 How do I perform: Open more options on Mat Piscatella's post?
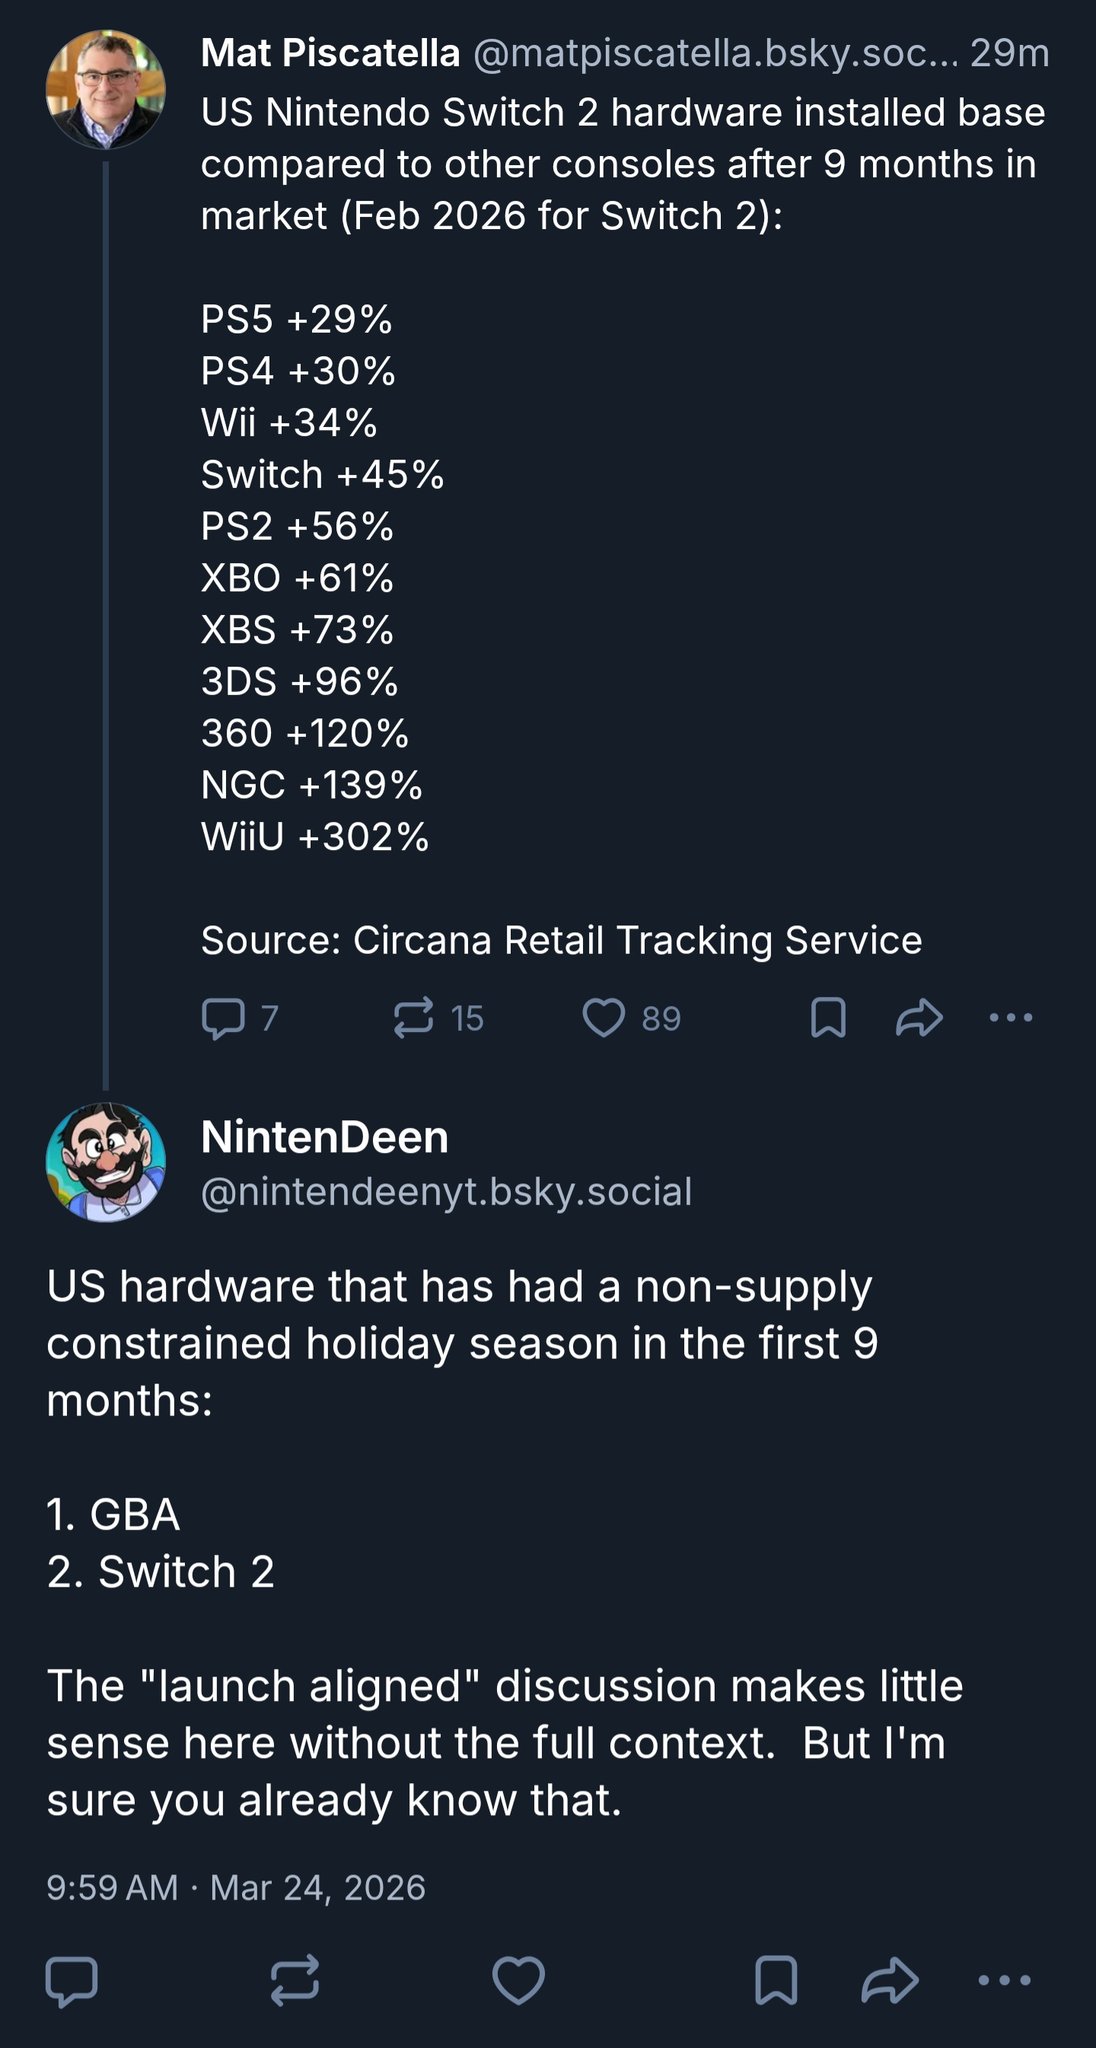click(1011, 1018)
